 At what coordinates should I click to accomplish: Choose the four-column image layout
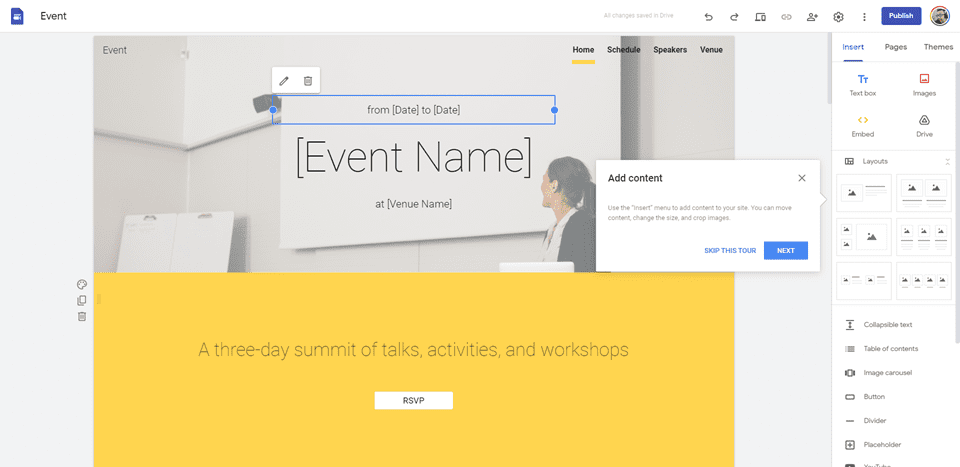pyautogui.click(x=924, y=281)
